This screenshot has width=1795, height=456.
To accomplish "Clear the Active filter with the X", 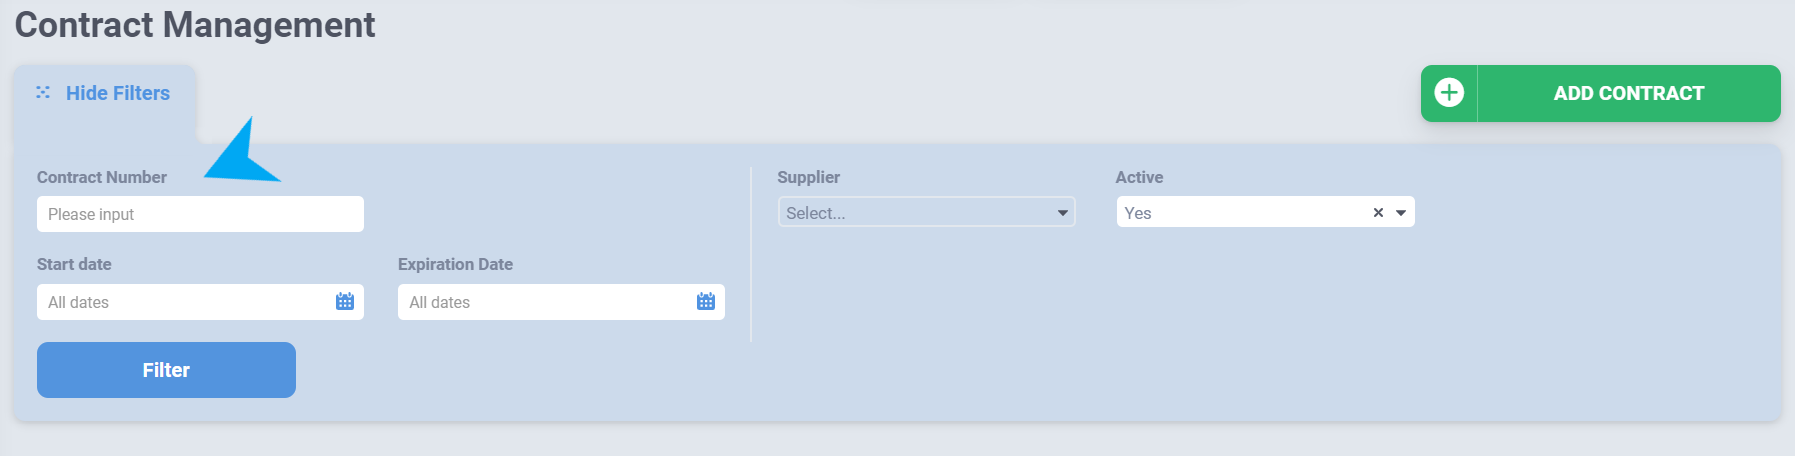I will [1378, 212].
